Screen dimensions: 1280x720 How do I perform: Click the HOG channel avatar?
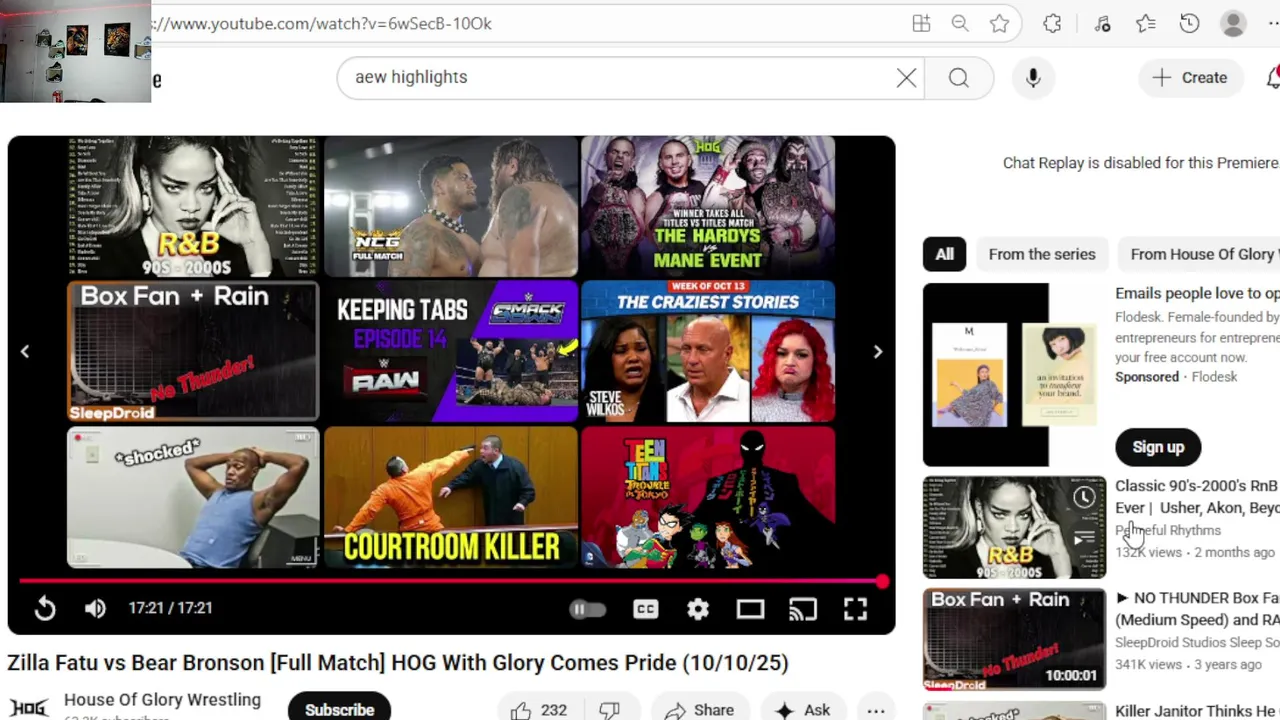click(x=28, y=708)
